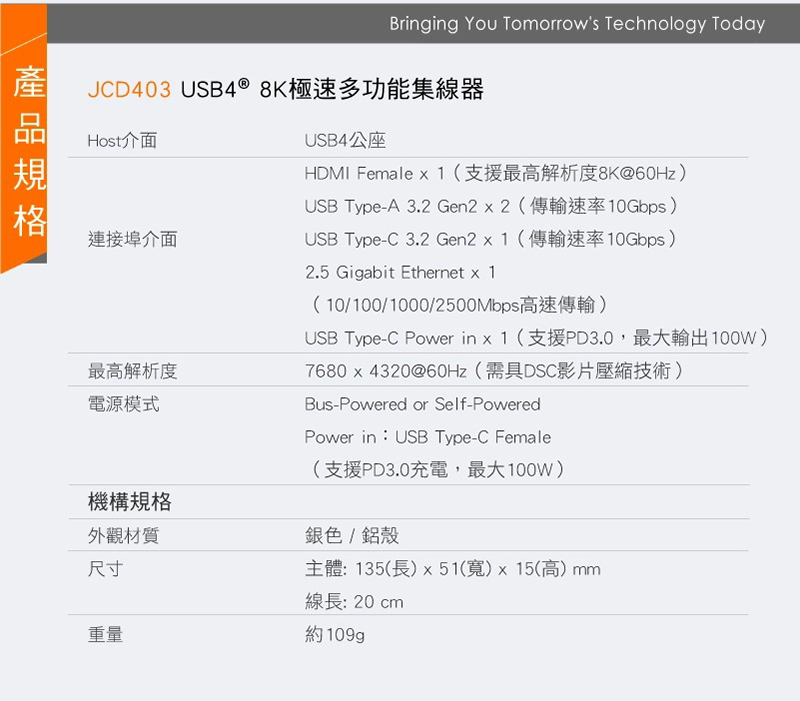This screenshot has height=701, width=800.
Task: Click the 銀色 / 鋁殼 material value
Action: click(352, 536)
